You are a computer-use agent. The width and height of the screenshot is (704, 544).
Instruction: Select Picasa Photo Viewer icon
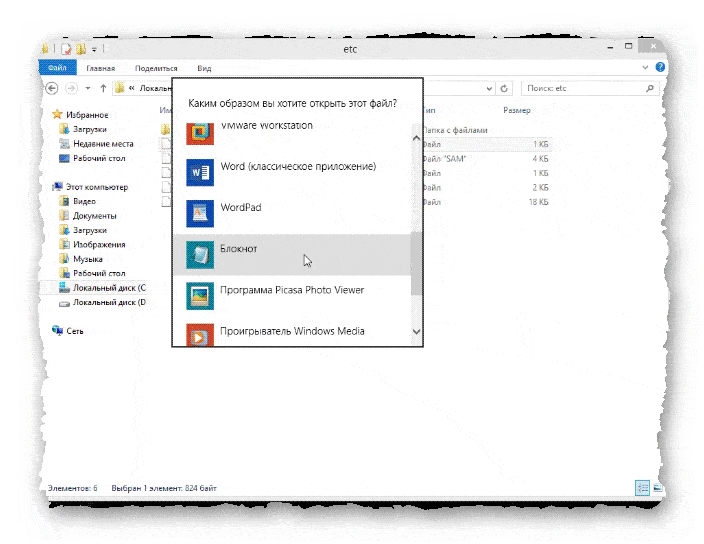tap(200, 296)
